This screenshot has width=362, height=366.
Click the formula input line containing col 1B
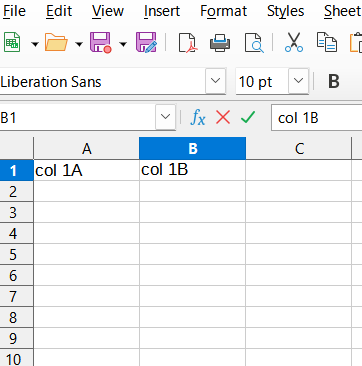(x=317, y=118)
